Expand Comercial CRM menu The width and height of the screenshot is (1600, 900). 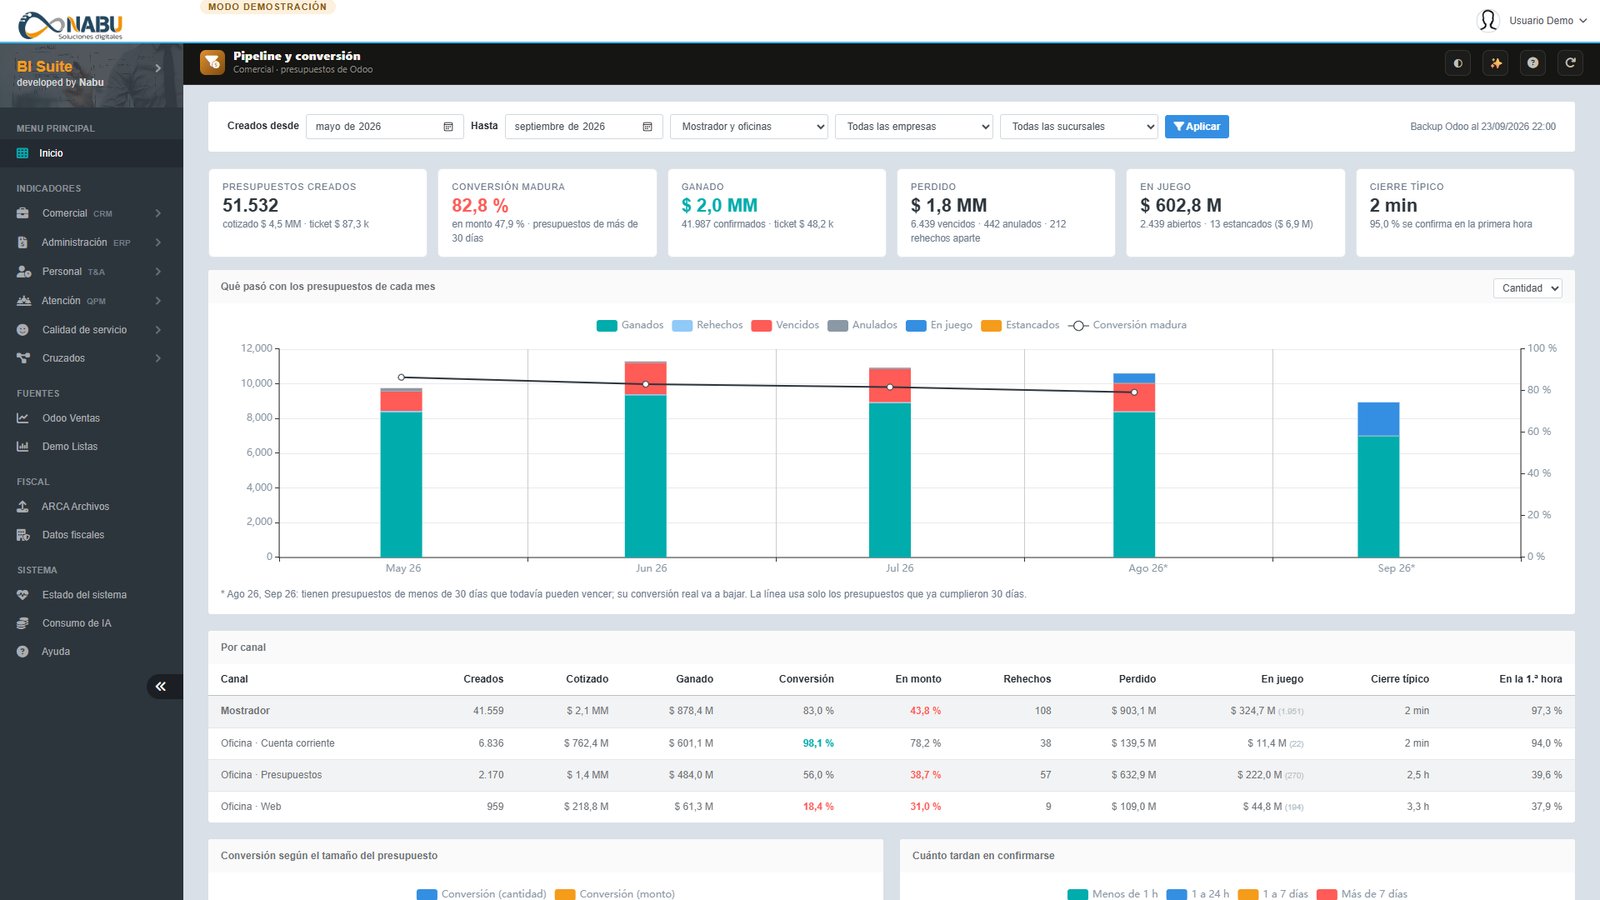click(x=91, y=213)
